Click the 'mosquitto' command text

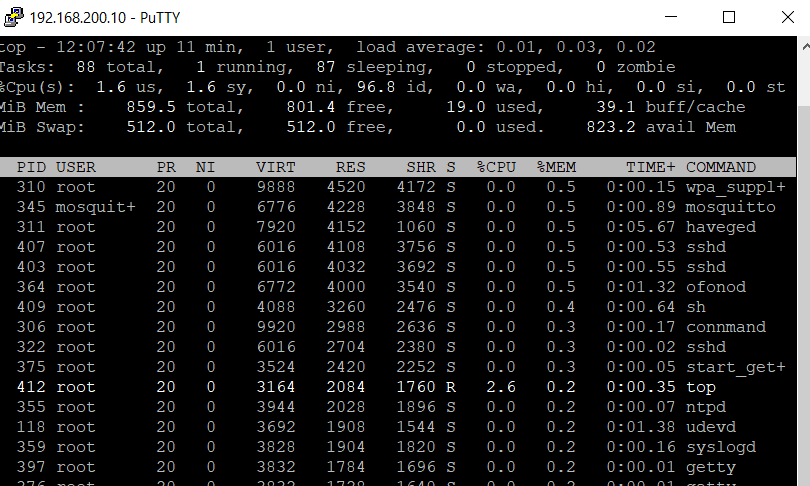click(730, 207)
